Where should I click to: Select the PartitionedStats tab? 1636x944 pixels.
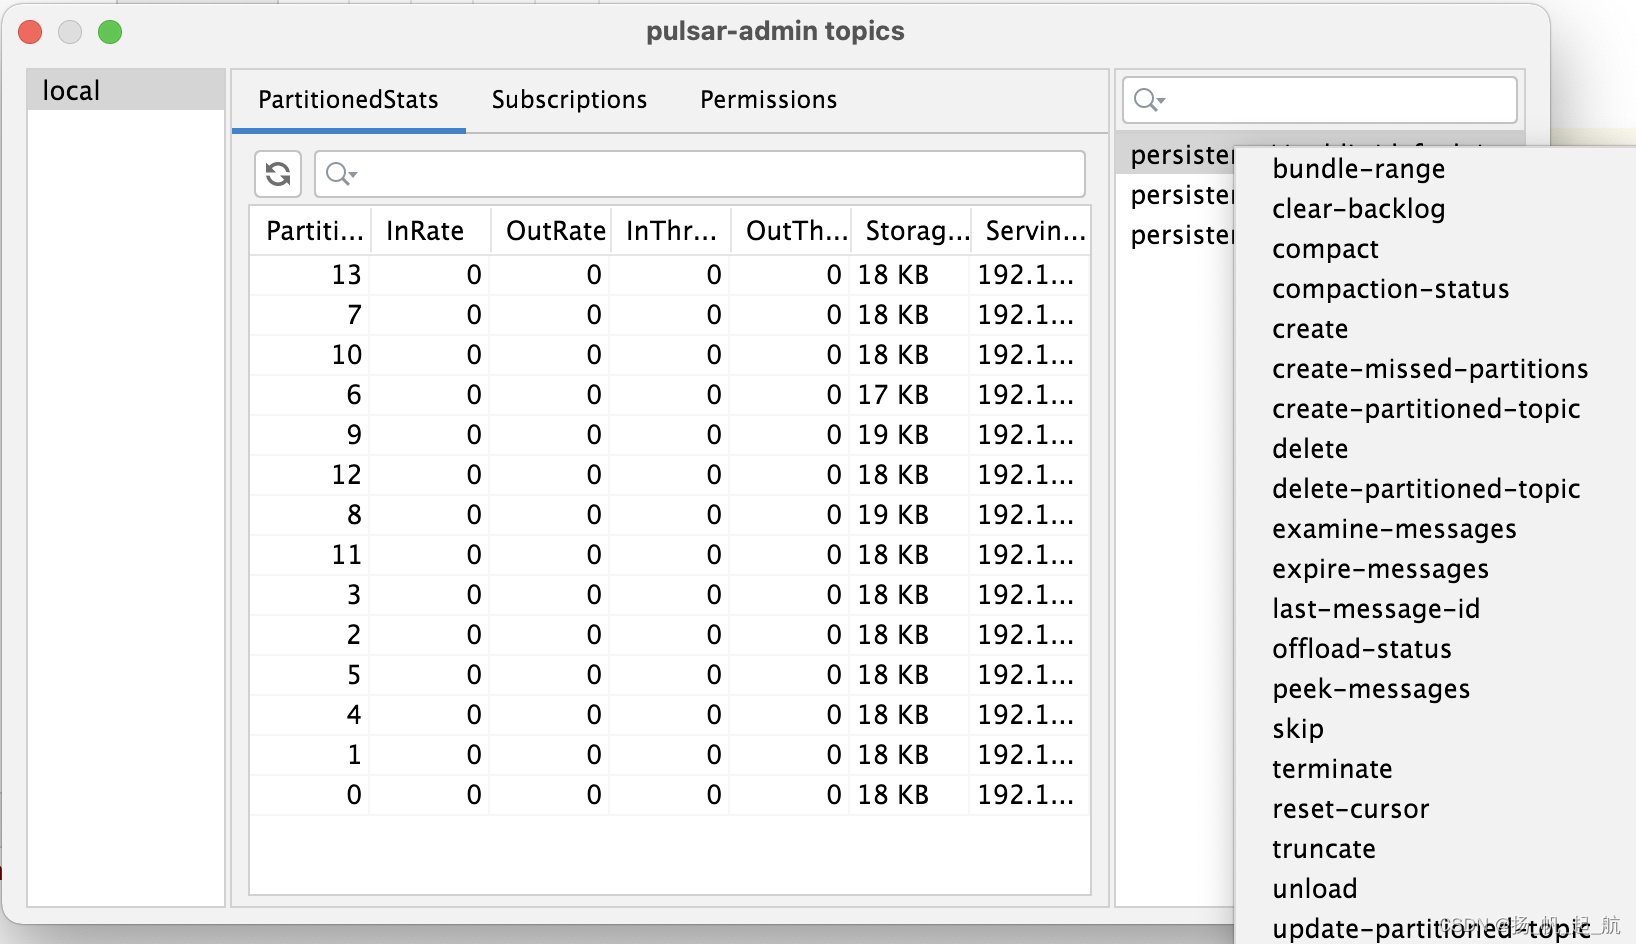point(348,99)
